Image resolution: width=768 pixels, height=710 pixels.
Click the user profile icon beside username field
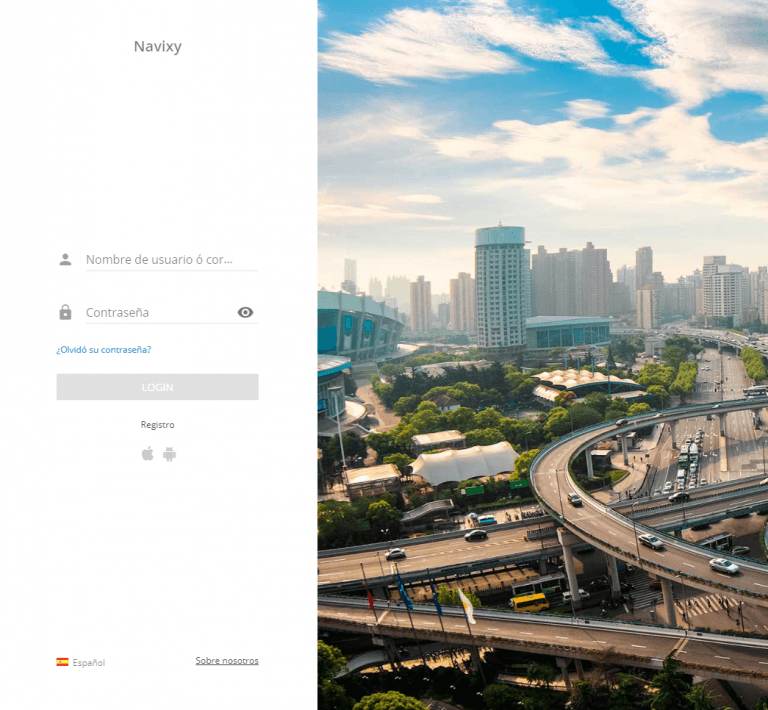pyautogui.click(x=65, y=260)
